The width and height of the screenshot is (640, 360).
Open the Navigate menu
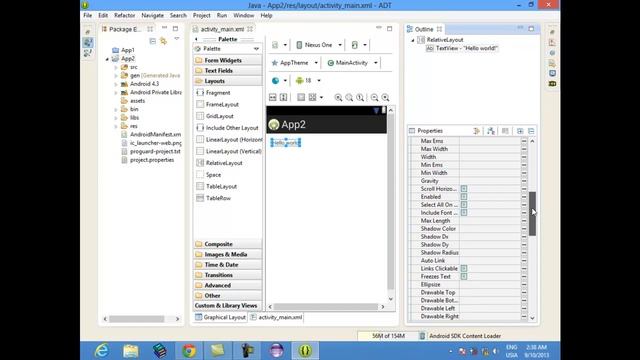(152, 16)
